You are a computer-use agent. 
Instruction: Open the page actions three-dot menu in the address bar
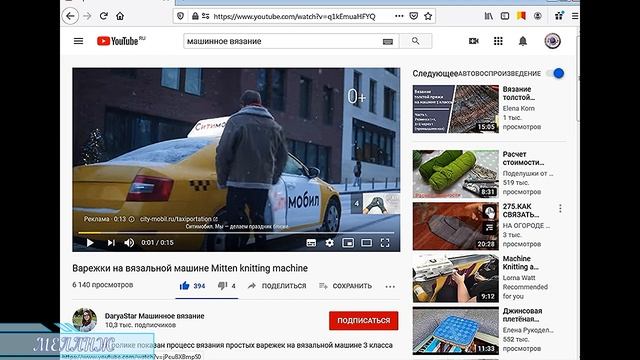(399, 16)
